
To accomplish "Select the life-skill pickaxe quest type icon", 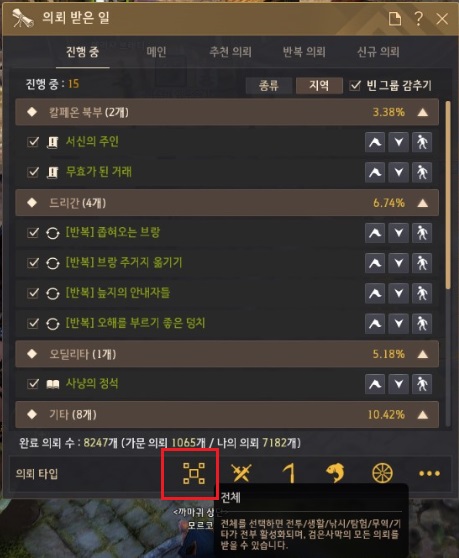I will pos(289,473).
